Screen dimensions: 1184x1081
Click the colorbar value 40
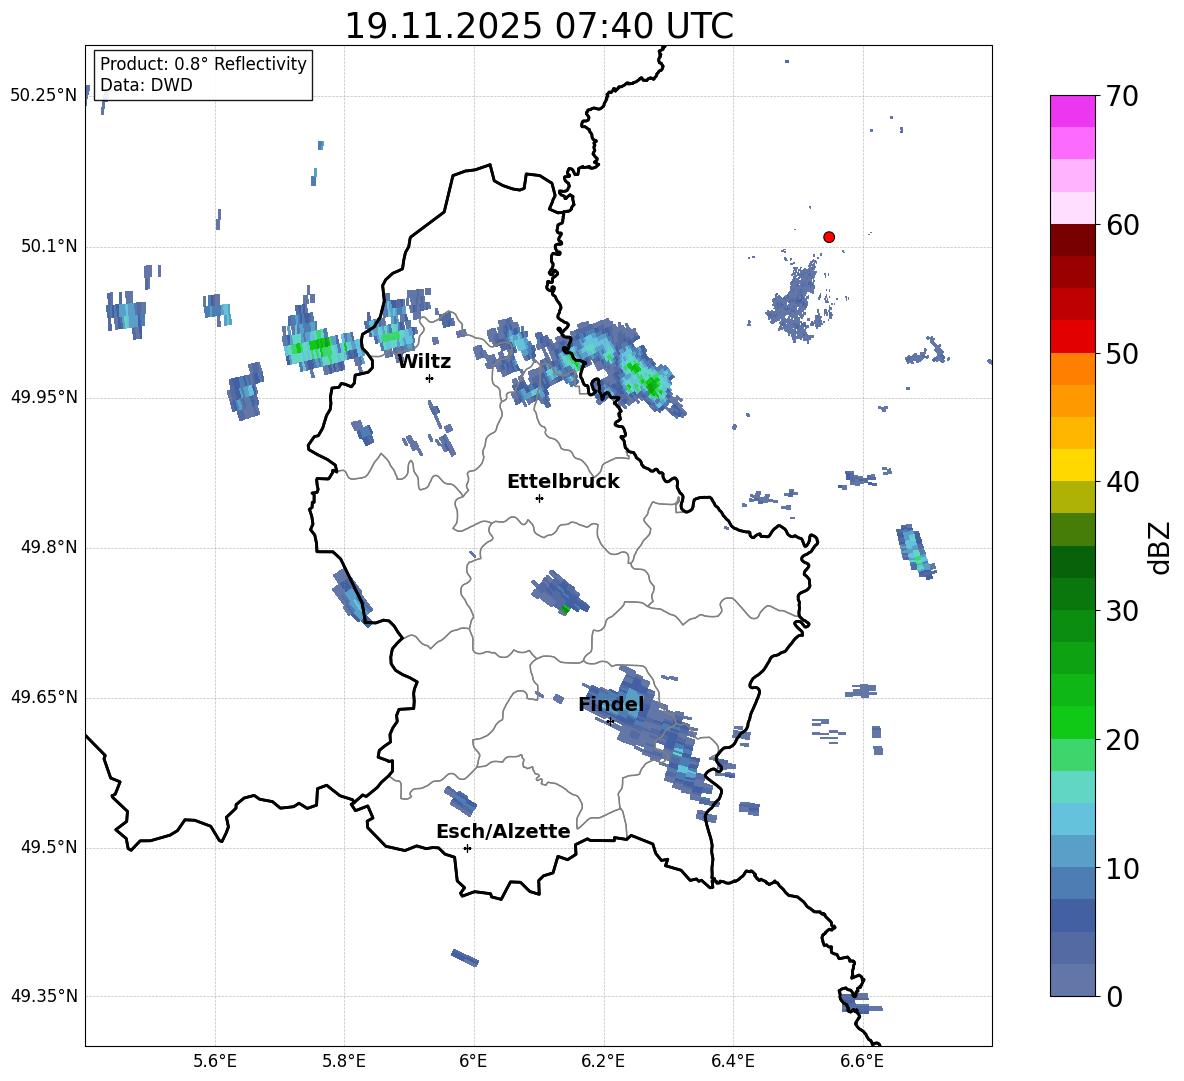coord(1122,482)
